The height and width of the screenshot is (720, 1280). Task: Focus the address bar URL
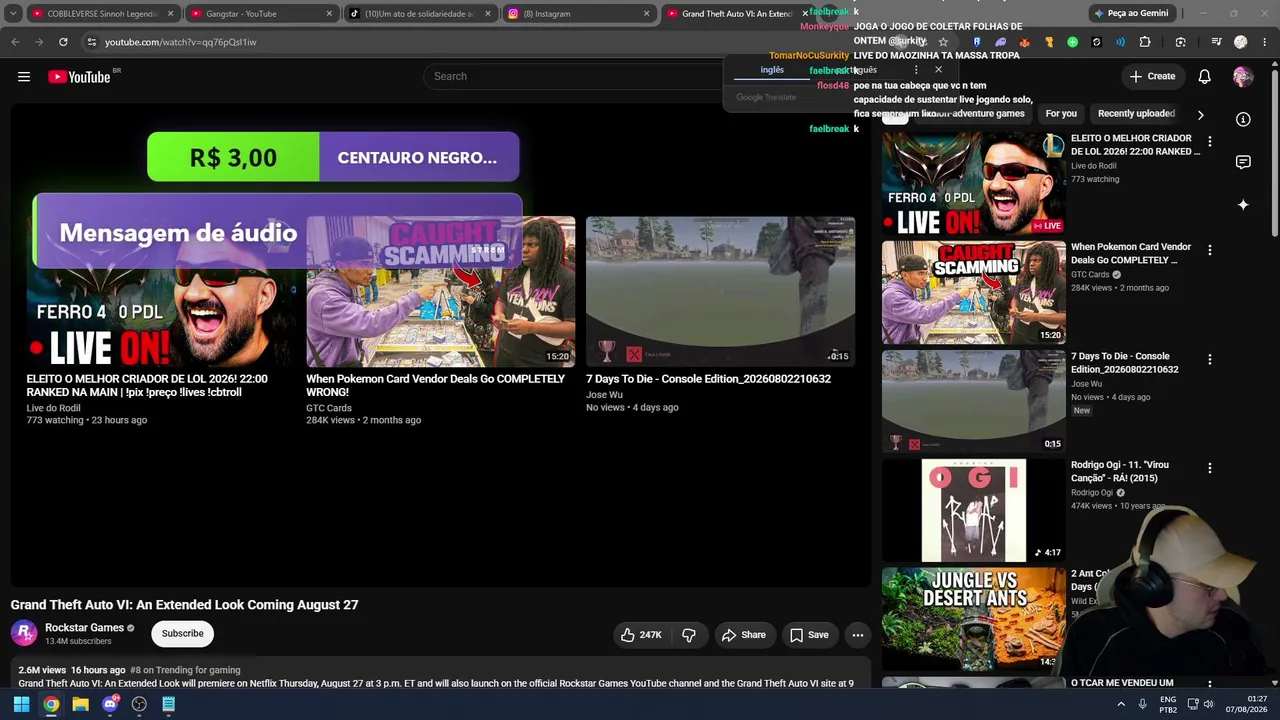(180, 42)
